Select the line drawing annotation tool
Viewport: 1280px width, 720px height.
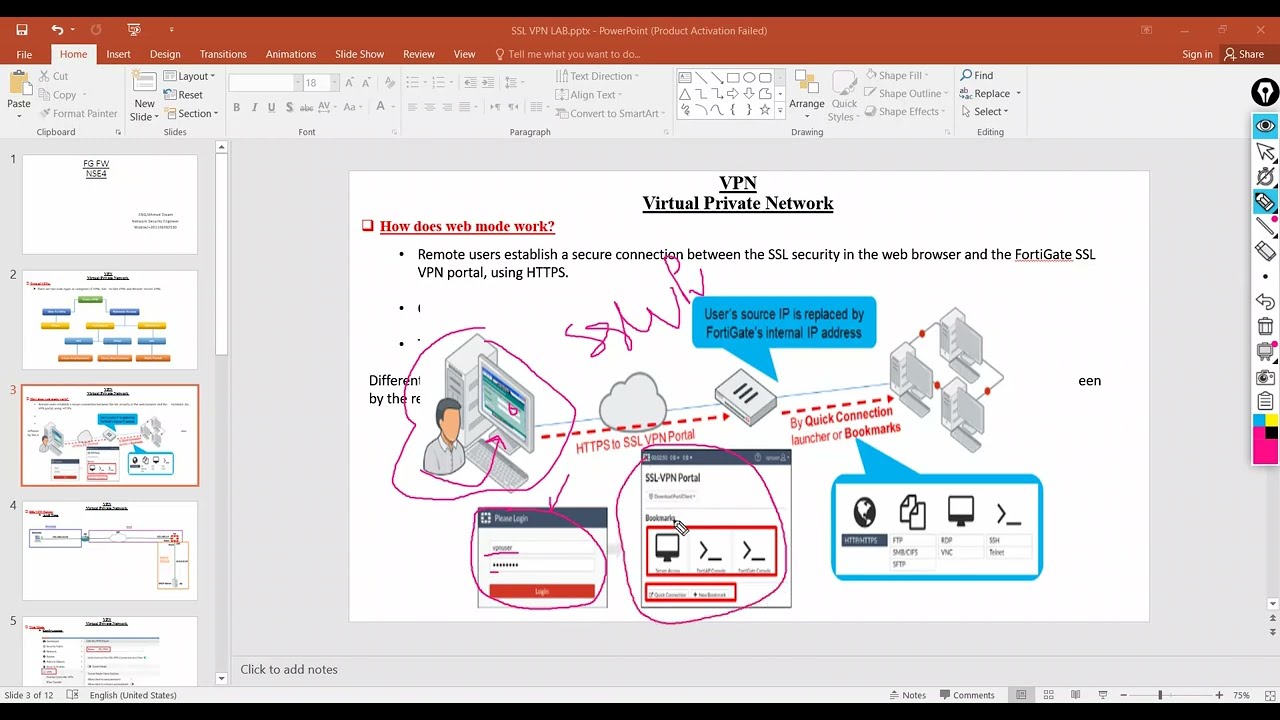pyautogui.click(x=1265, y=227)
